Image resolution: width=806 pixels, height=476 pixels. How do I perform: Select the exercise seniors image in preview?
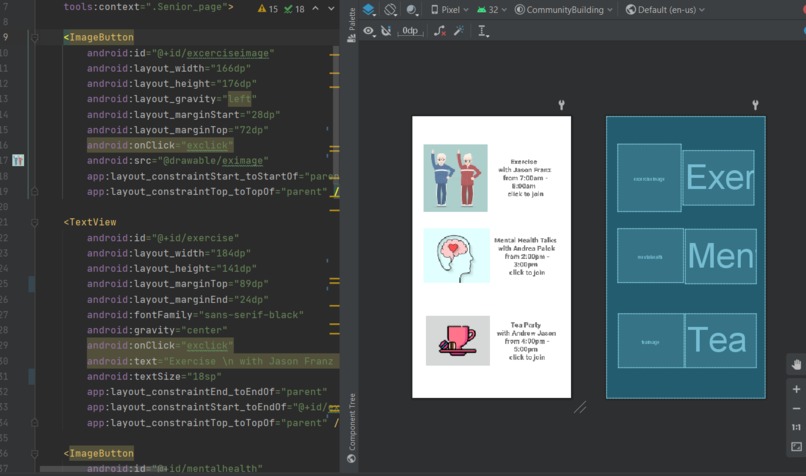click(x=455, y=178)
